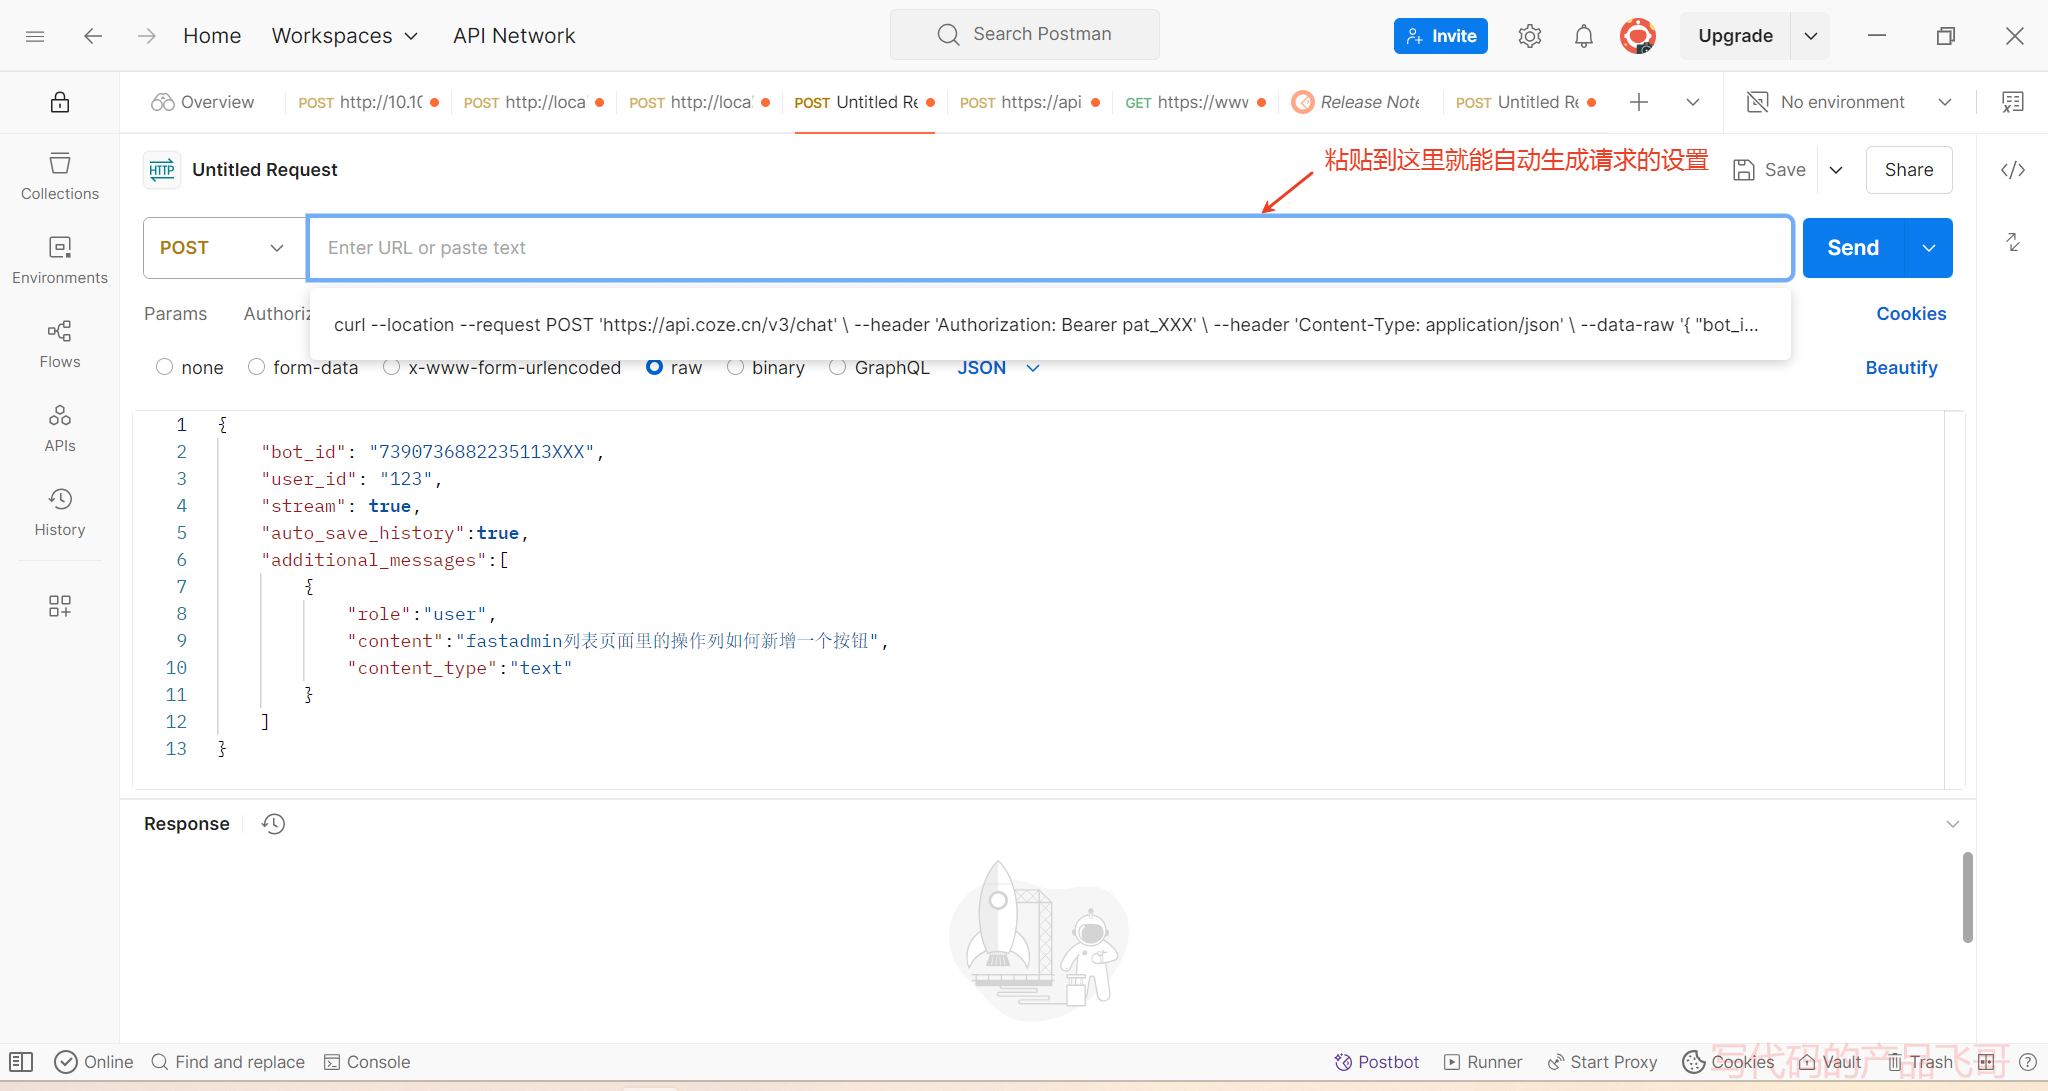Image resolution: width=2048 pixels, height=1091 pixels.
Task: Open the collection Runner
Action: coord(1483,1062)
